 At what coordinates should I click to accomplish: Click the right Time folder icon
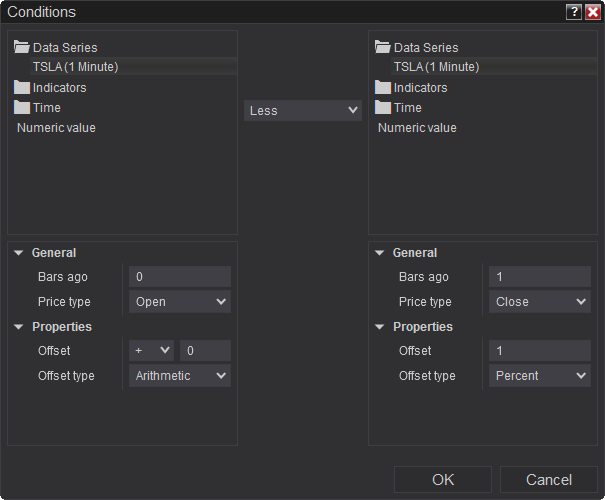pyautogui.click(x=383, y=107)
